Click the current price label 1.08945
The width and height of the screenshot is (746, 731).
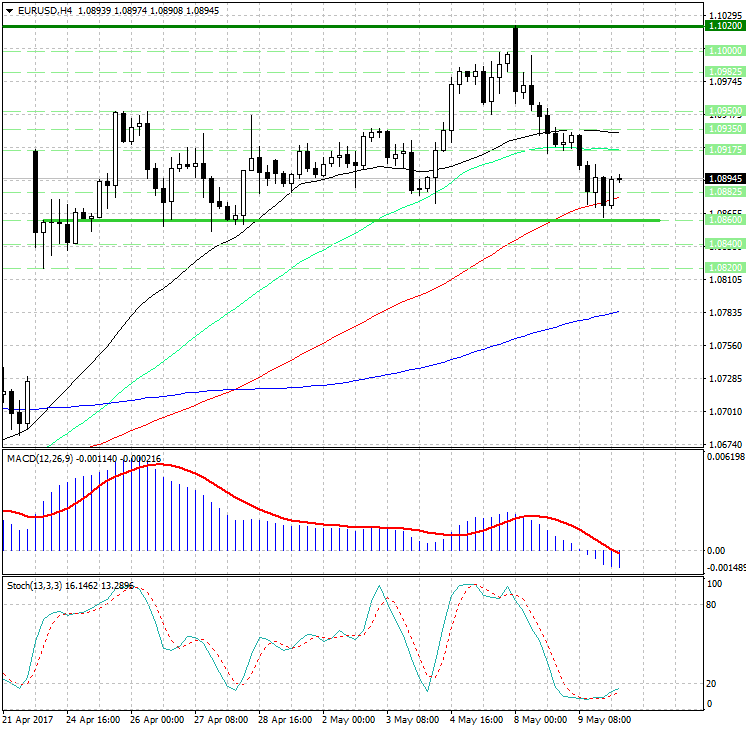pos(723,178)
